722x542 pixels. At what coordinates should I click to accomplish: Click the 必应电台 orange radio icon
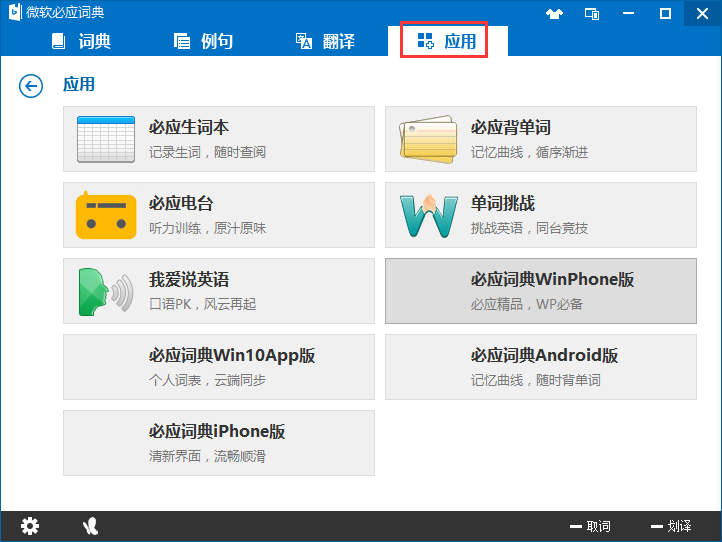(106, 215)
